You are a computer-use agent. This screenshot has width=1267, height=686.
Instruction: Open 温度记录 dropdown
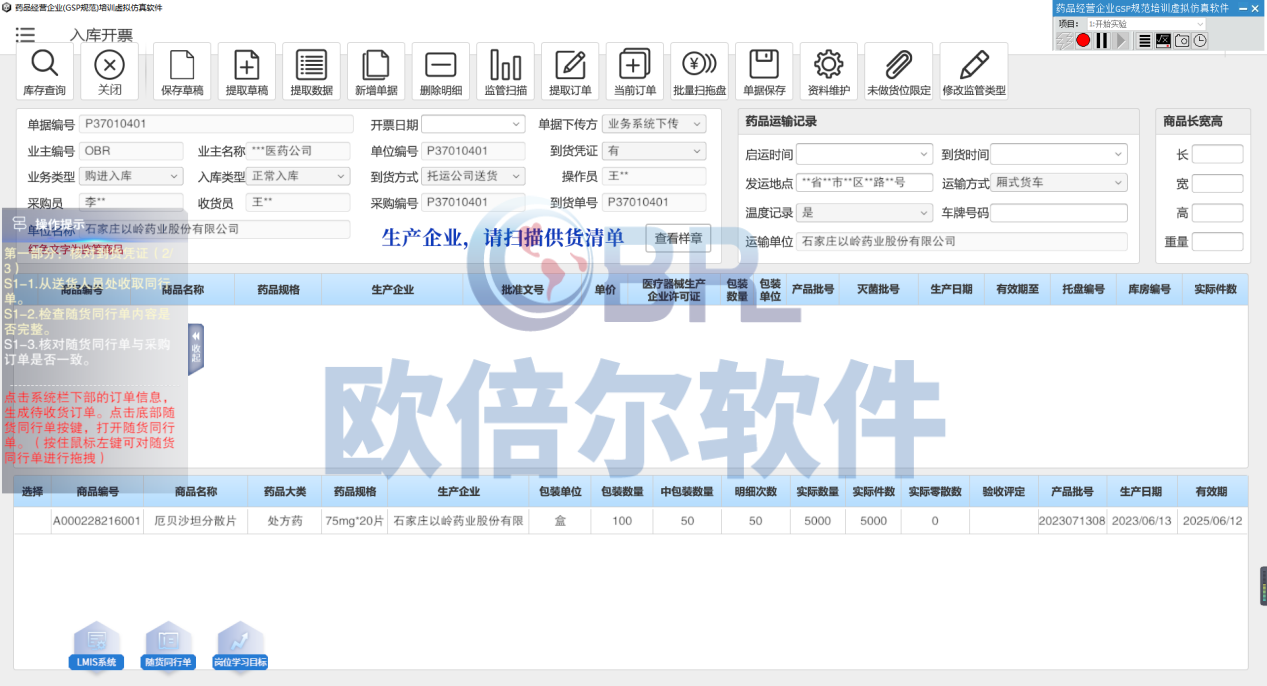[x=864, y=213]
